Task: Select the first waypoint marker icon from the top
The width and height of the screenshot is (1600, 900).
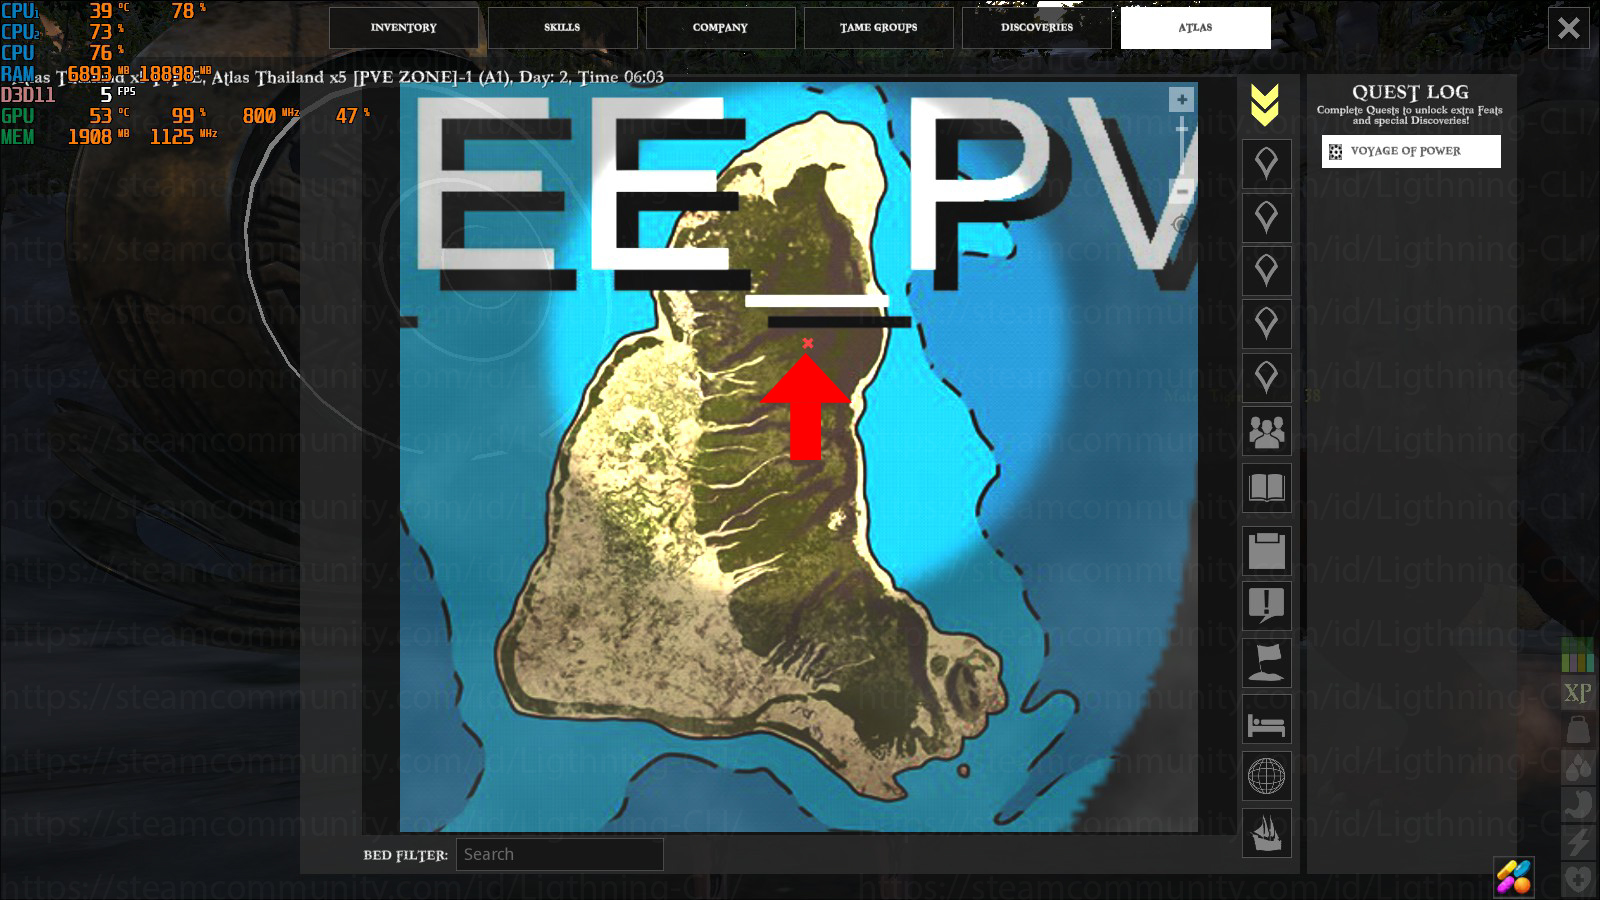Action: [x=1266, y=164]
